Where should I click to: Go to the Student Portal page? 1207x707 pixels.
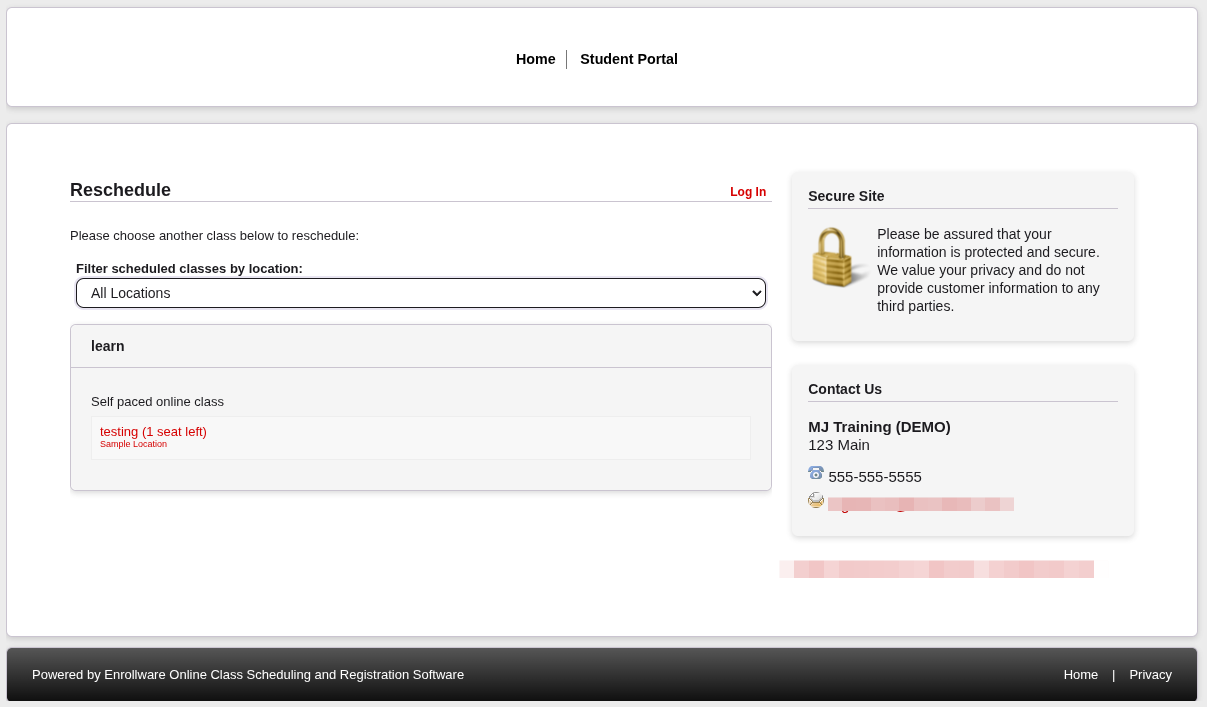click(629, 59)
